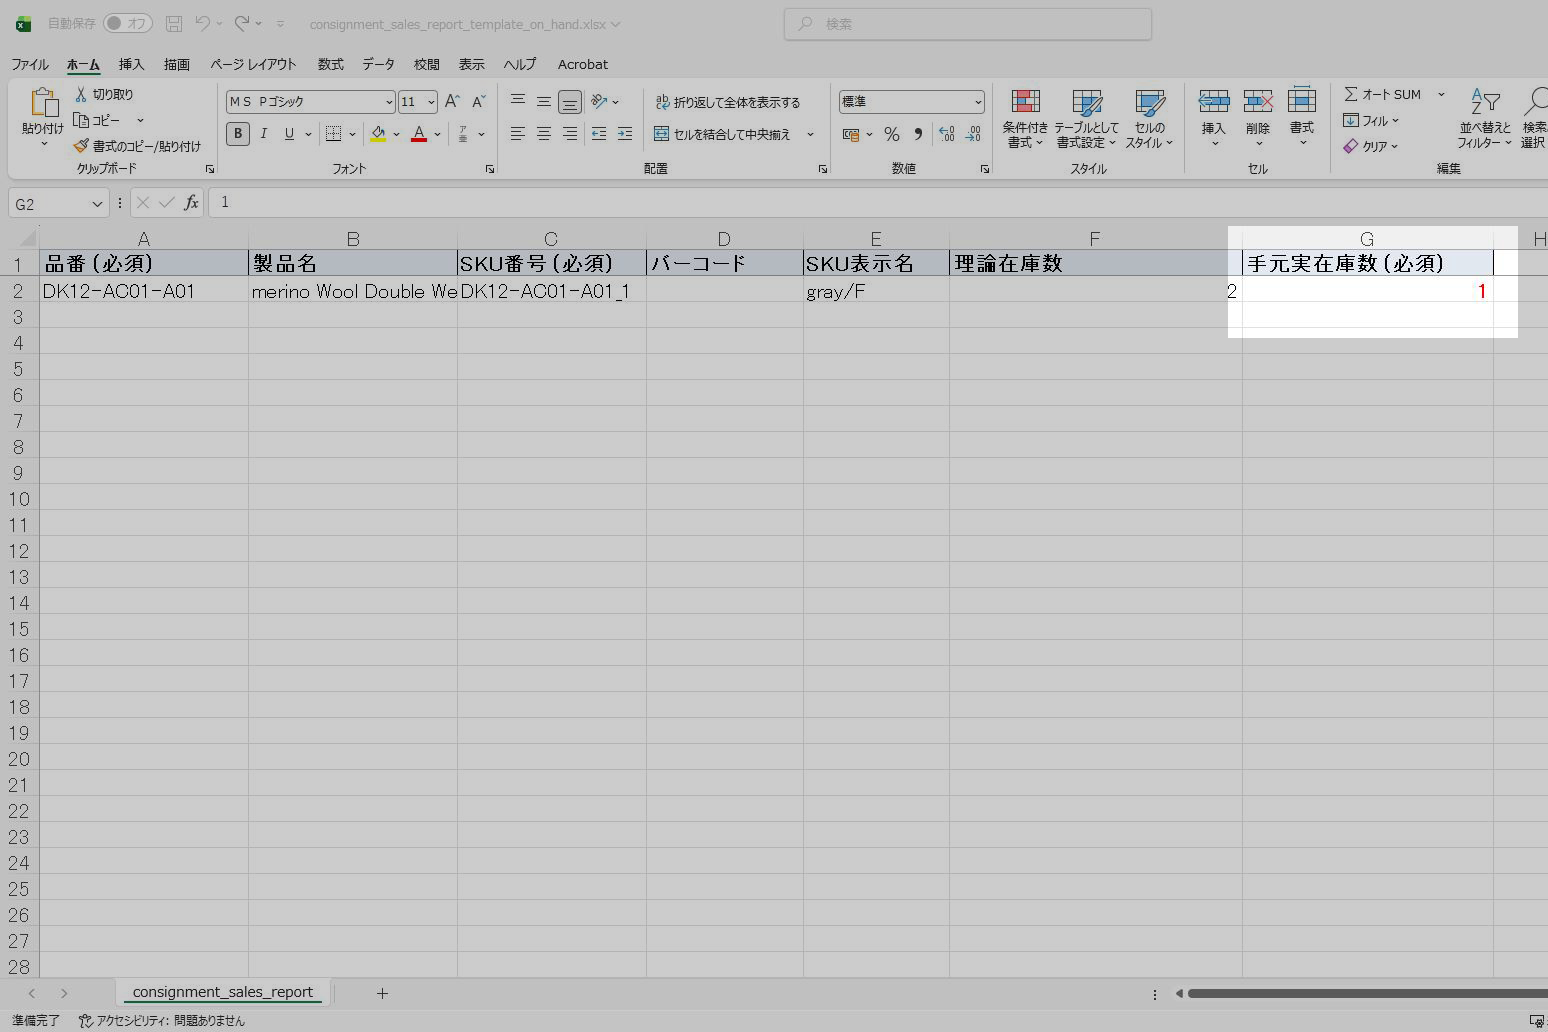1548x1032 pixels.
Task: Expand the font name dropdown
Action: click(x=389, y=102)
